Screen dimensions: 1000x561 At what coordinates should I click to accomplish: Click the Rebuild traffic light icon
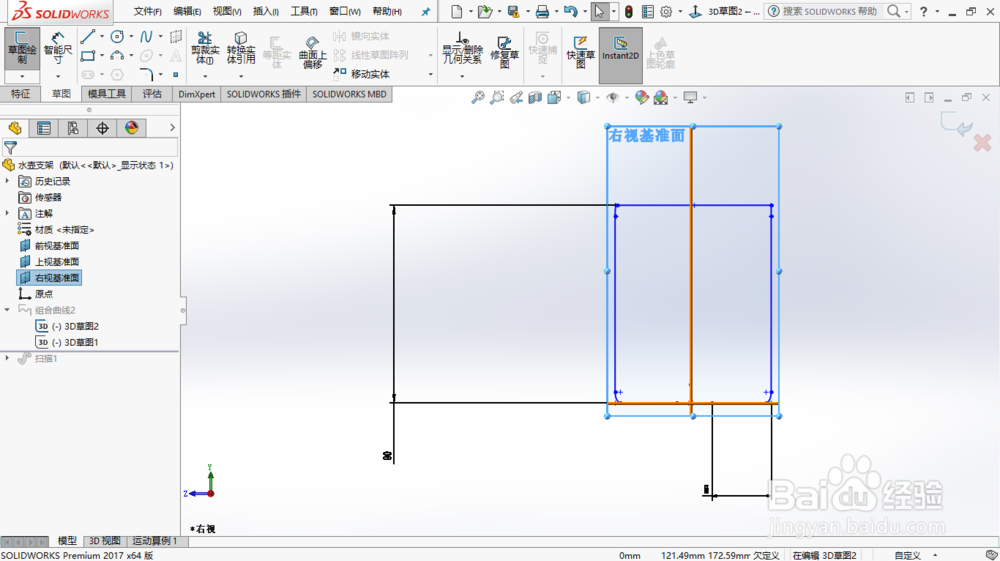629,11
